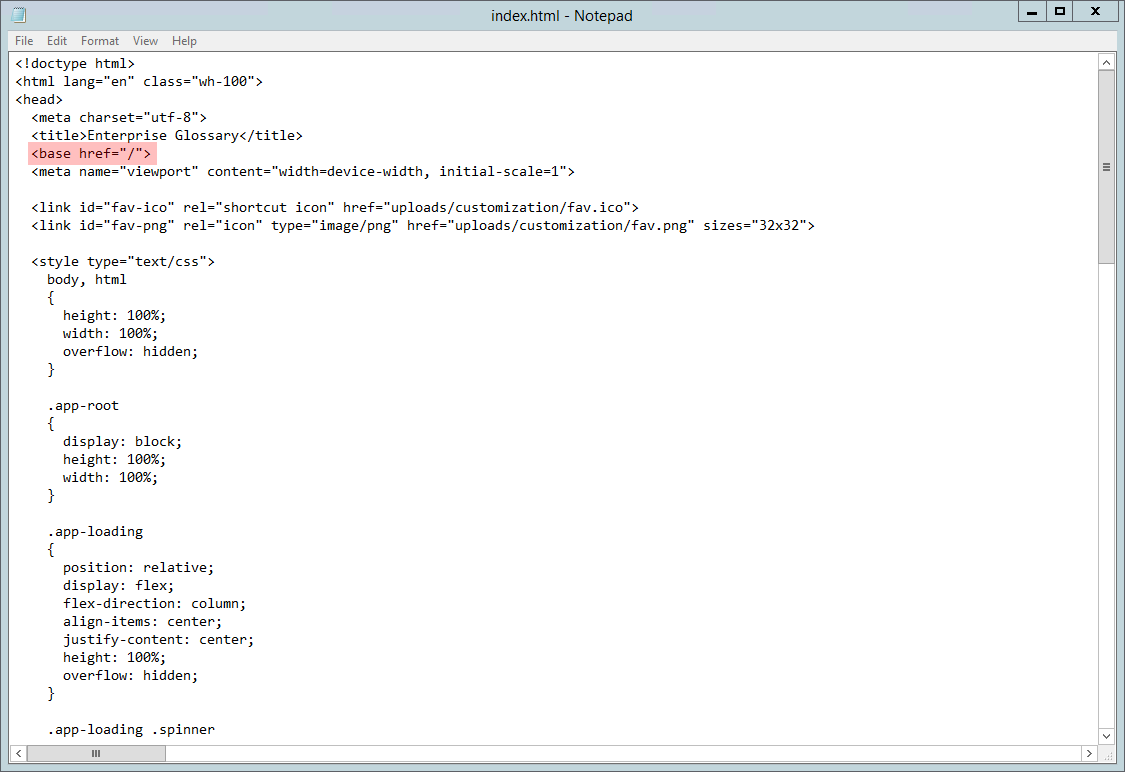Open the File menu
Image resolution: width=1125 pixels, height=772 pixels.
[x=24, y=41]
